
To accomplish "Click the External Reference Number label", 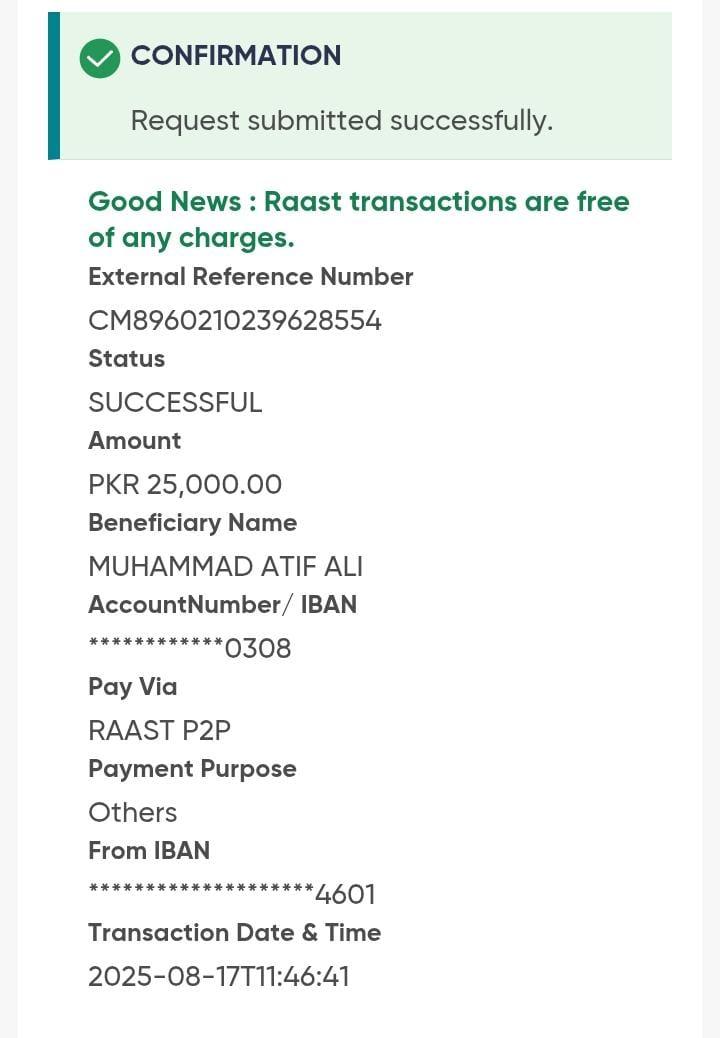I will point(250,277).
